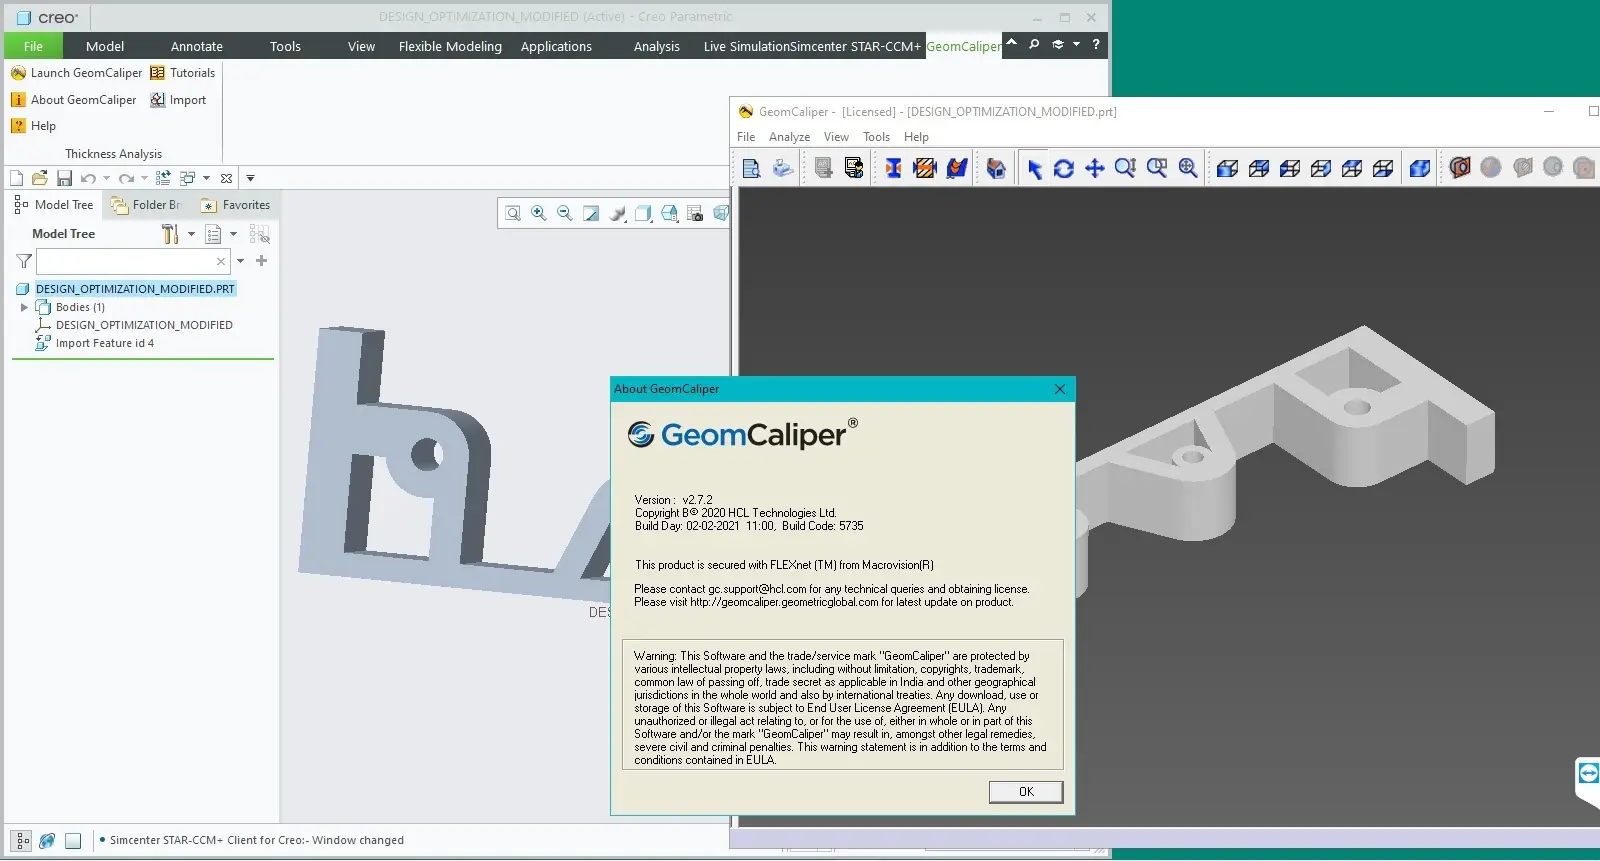Viewport: 1600px width, 861px height.
Task: Open Analyze menu in GeomCaliper window
Action: coord(789,137)
